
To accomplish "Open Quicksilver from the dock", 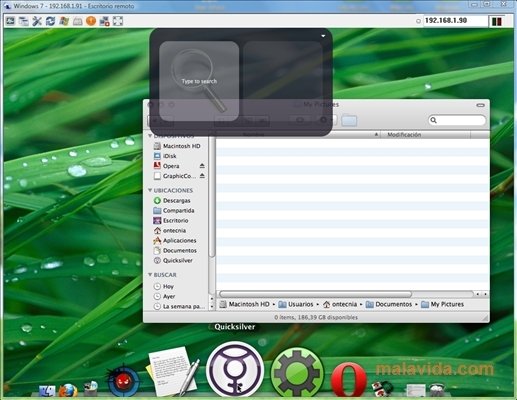I will tap(235, 369).
